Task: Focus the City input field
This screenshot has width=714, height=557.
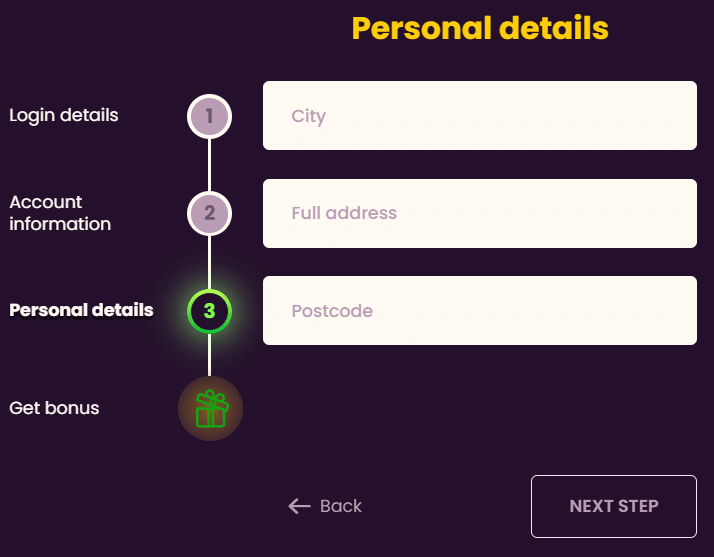Action: click(480, 116)
